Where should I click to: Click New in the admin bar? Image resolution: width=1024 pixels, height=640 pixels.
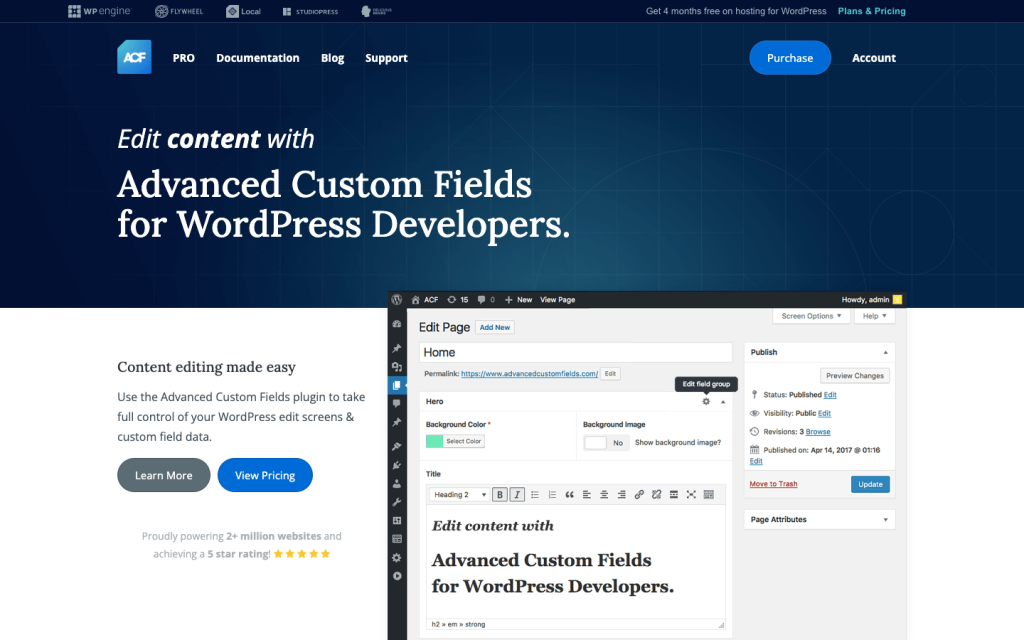(x=519, y=300)
